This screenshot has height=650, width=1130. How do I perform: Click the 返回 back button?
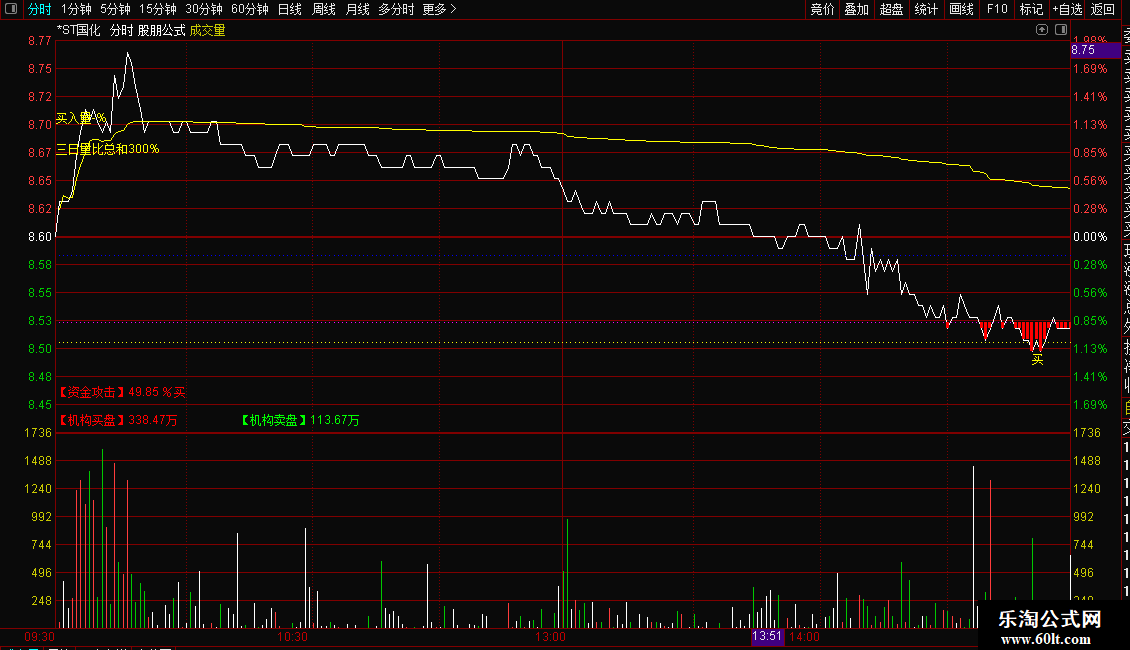pos(1103,9)
